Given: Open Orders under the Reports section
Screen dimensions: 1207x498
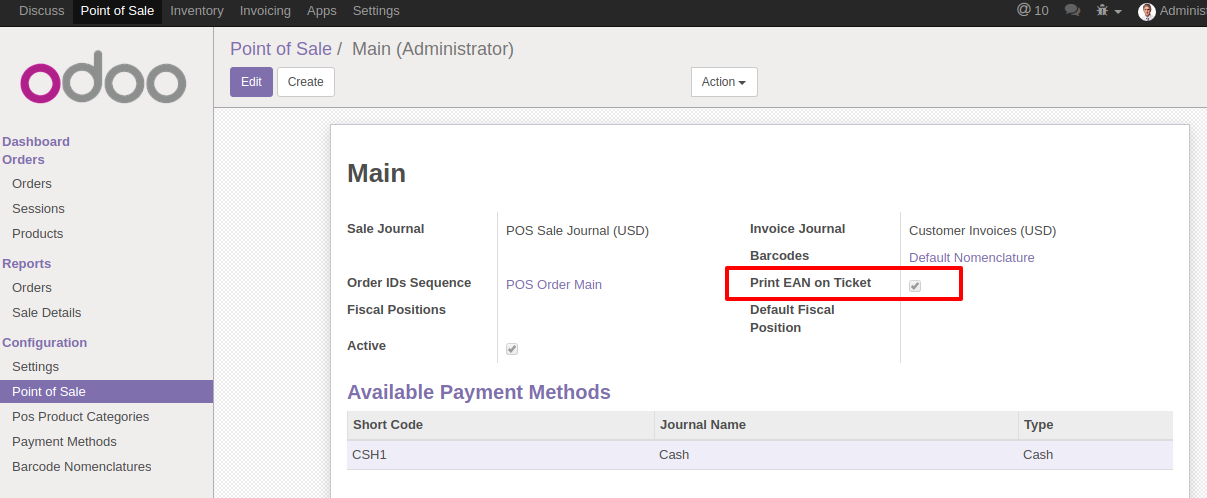Looking at the screenshot, I should tap(32, 288).
